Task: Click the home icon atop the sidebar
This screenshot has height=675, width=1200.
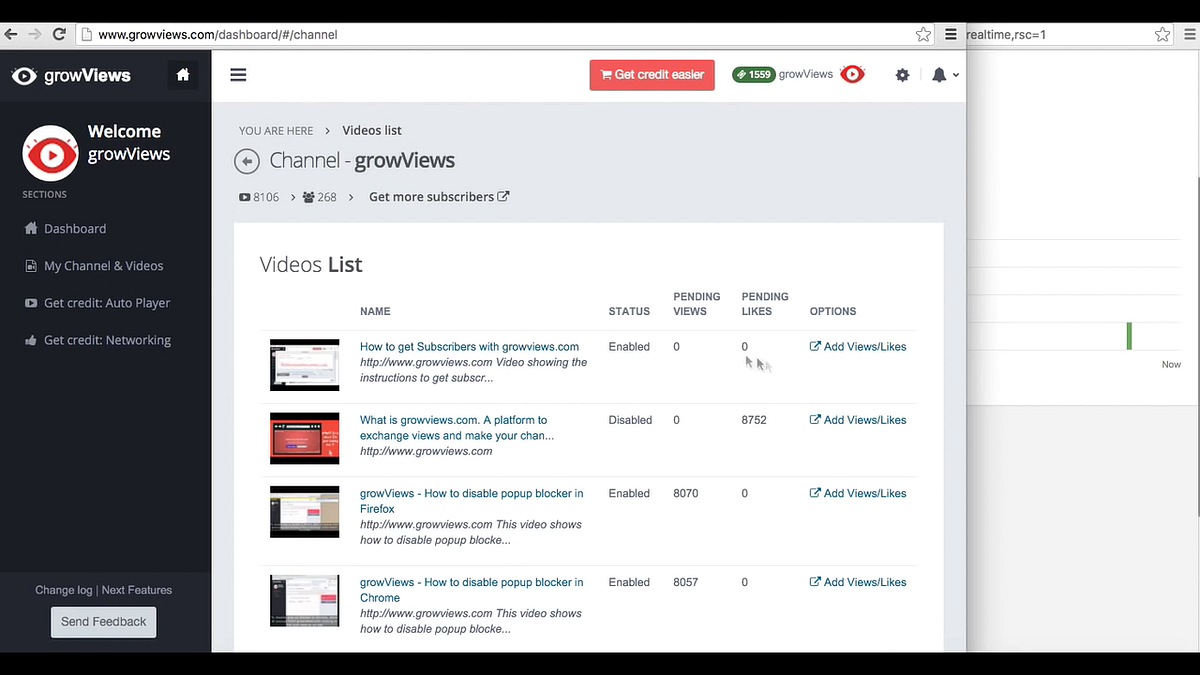Action: point(183,74)
